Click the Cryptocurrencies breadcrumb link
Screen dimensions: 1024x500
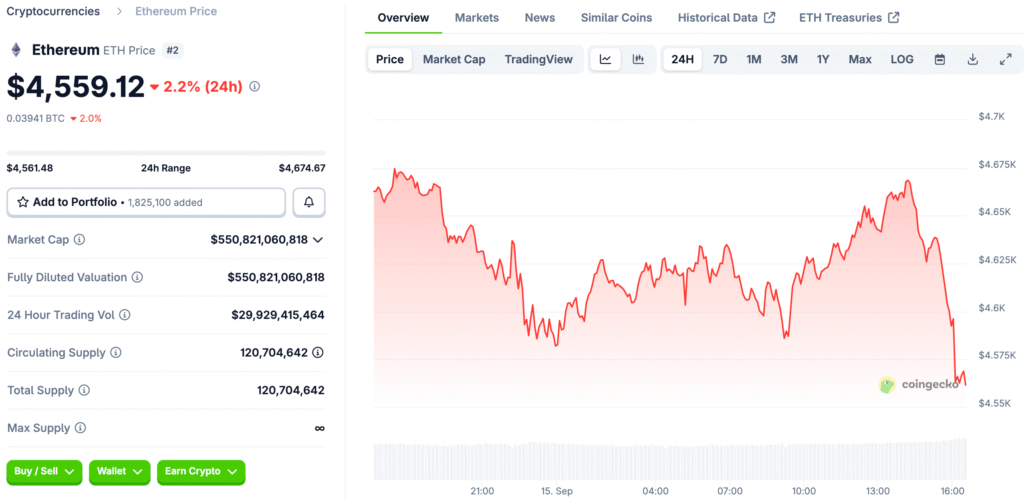tap(54, 11)
